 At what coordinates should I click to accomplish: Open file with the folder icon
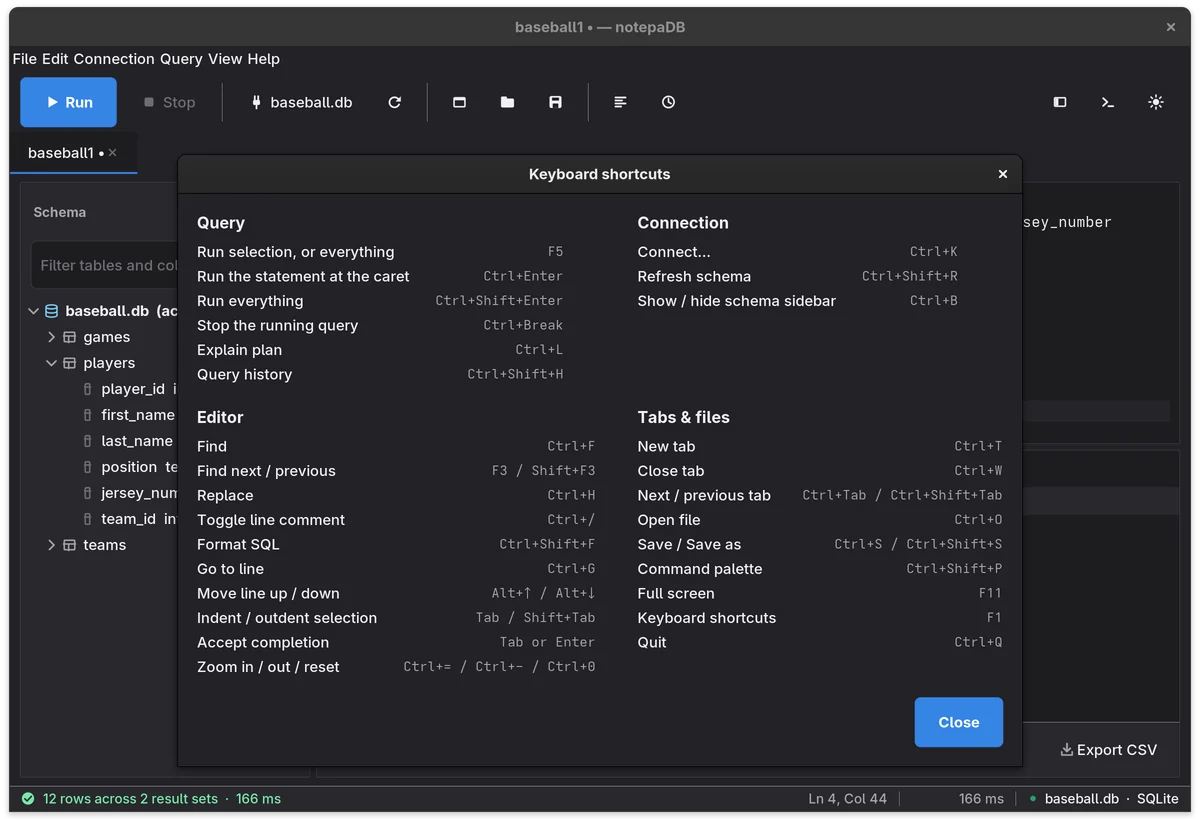pyautogui.click(x=507, y=102)
